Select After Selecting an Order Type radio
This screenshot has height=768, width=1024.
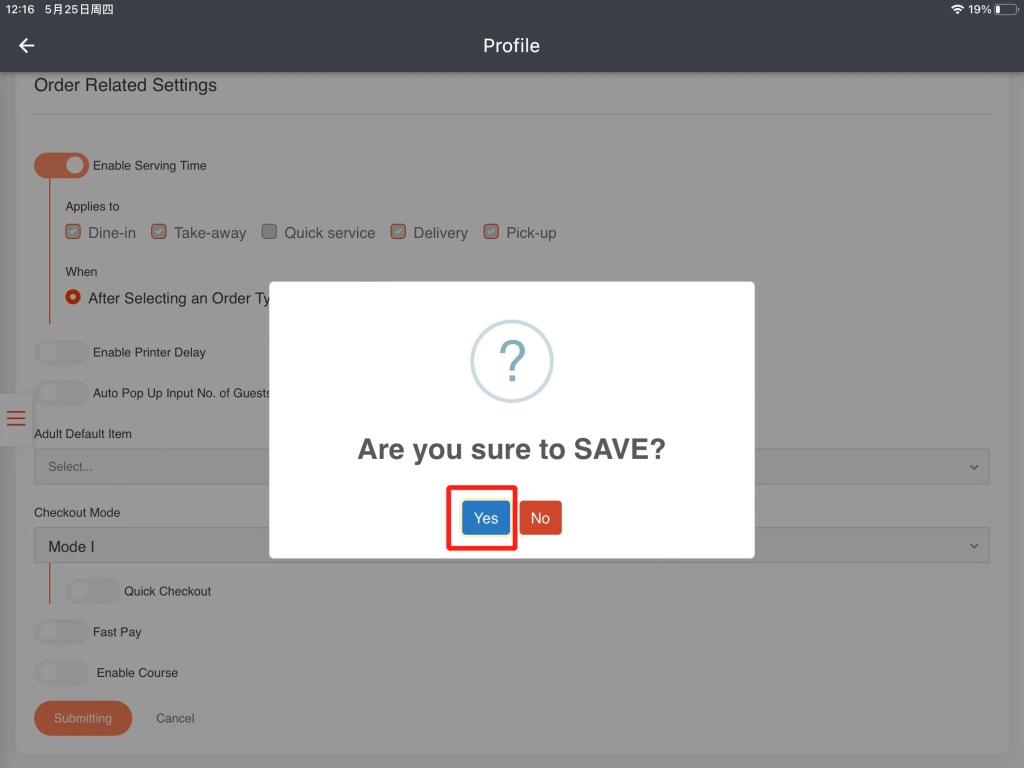coord(73,298)
